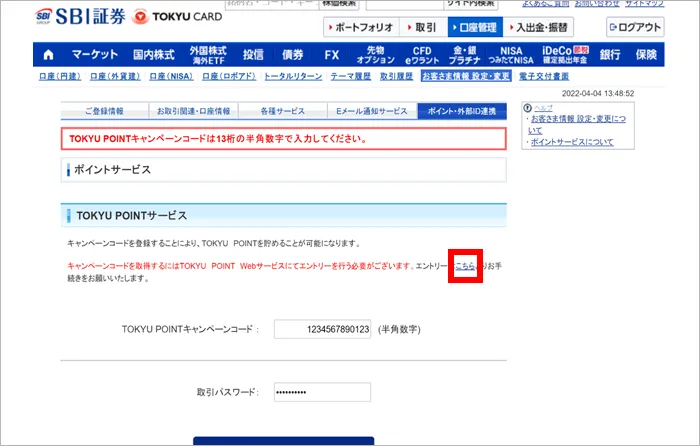Click the home icon in navigation bar
This screenshot has height=446, width=700.
click(48, 54)
